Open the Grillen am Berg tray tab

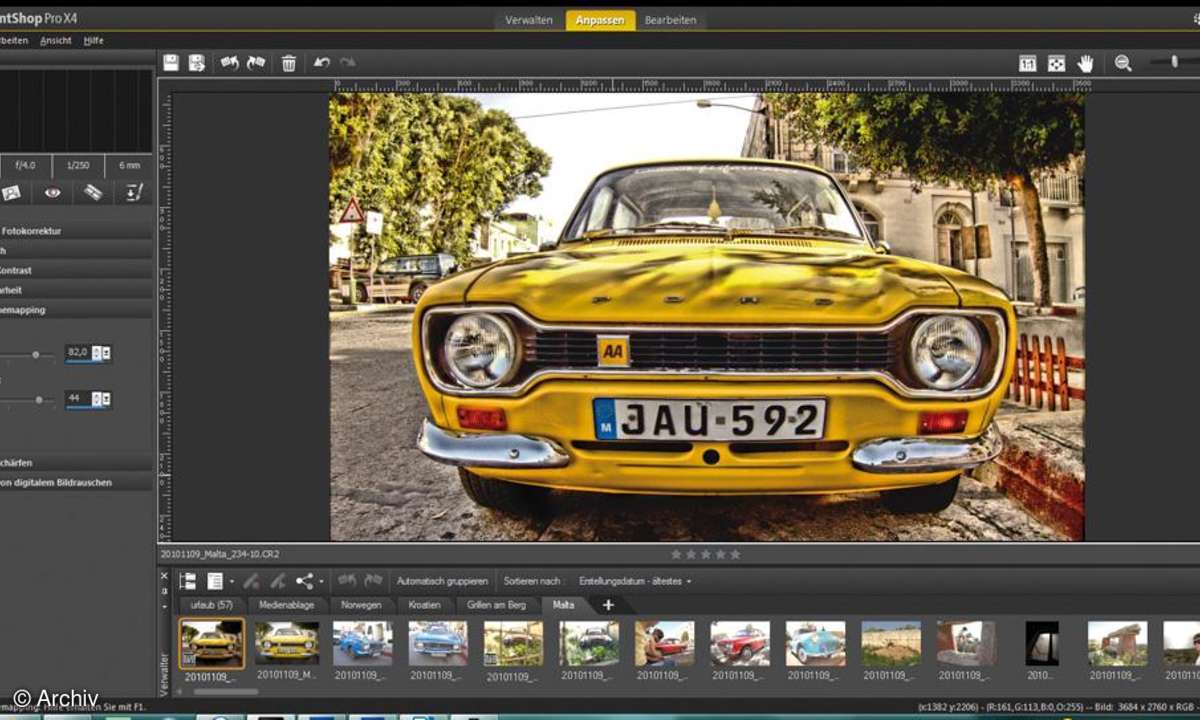(497, 605)
